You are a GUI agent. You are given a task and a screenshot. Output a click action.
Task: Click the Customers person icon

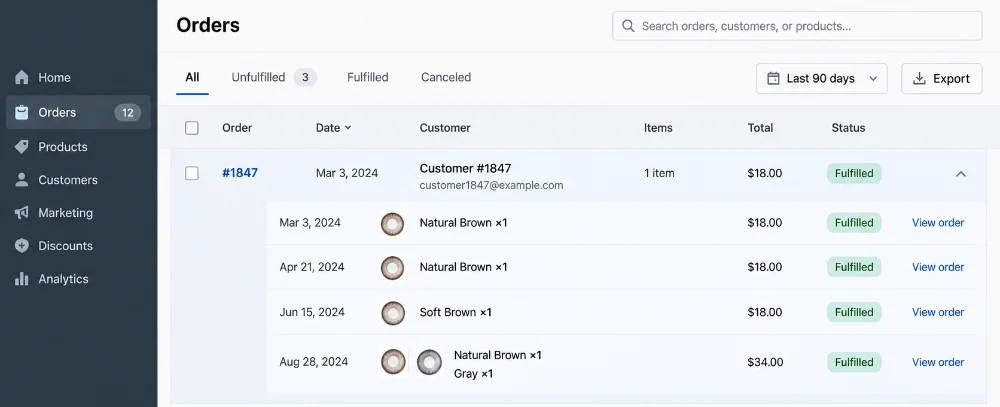coord(22,180)
